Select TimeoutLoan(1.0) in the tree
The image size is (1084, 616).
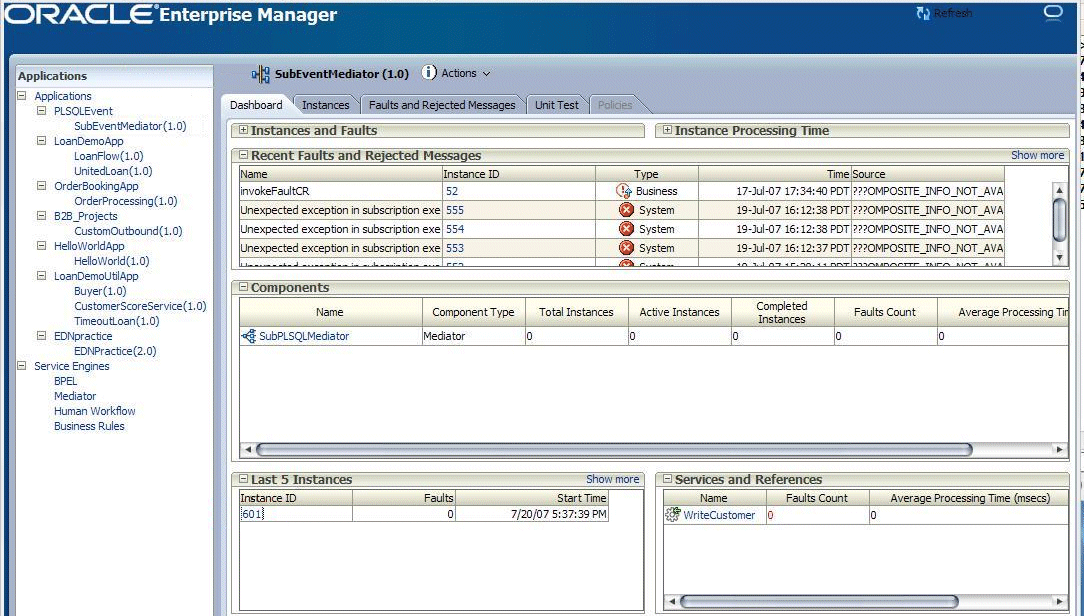point(116,321)
